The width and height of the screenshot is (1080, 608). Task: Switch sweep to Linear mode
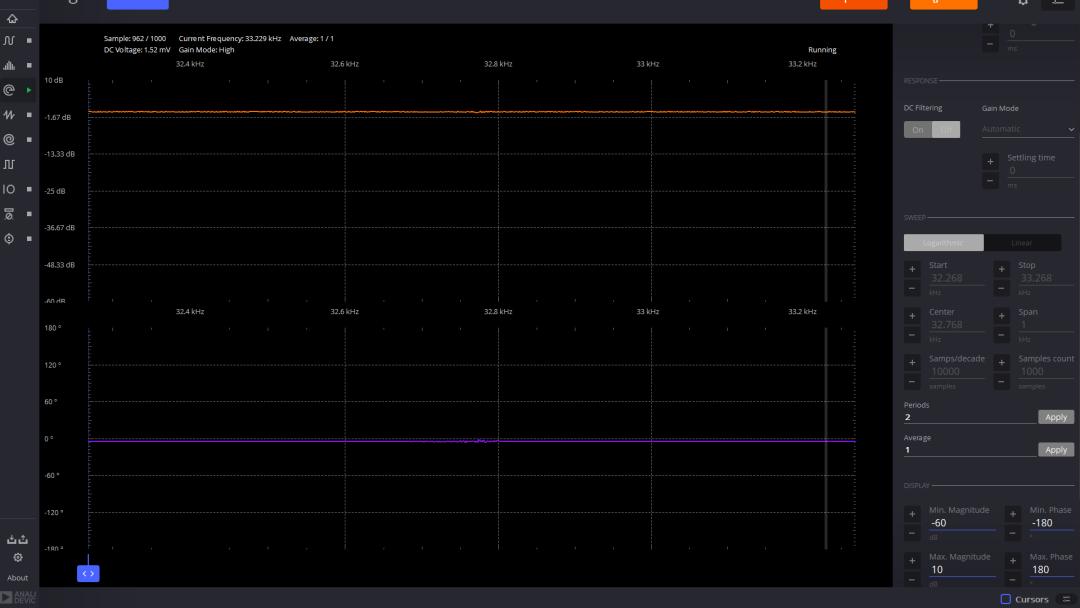1022,243
